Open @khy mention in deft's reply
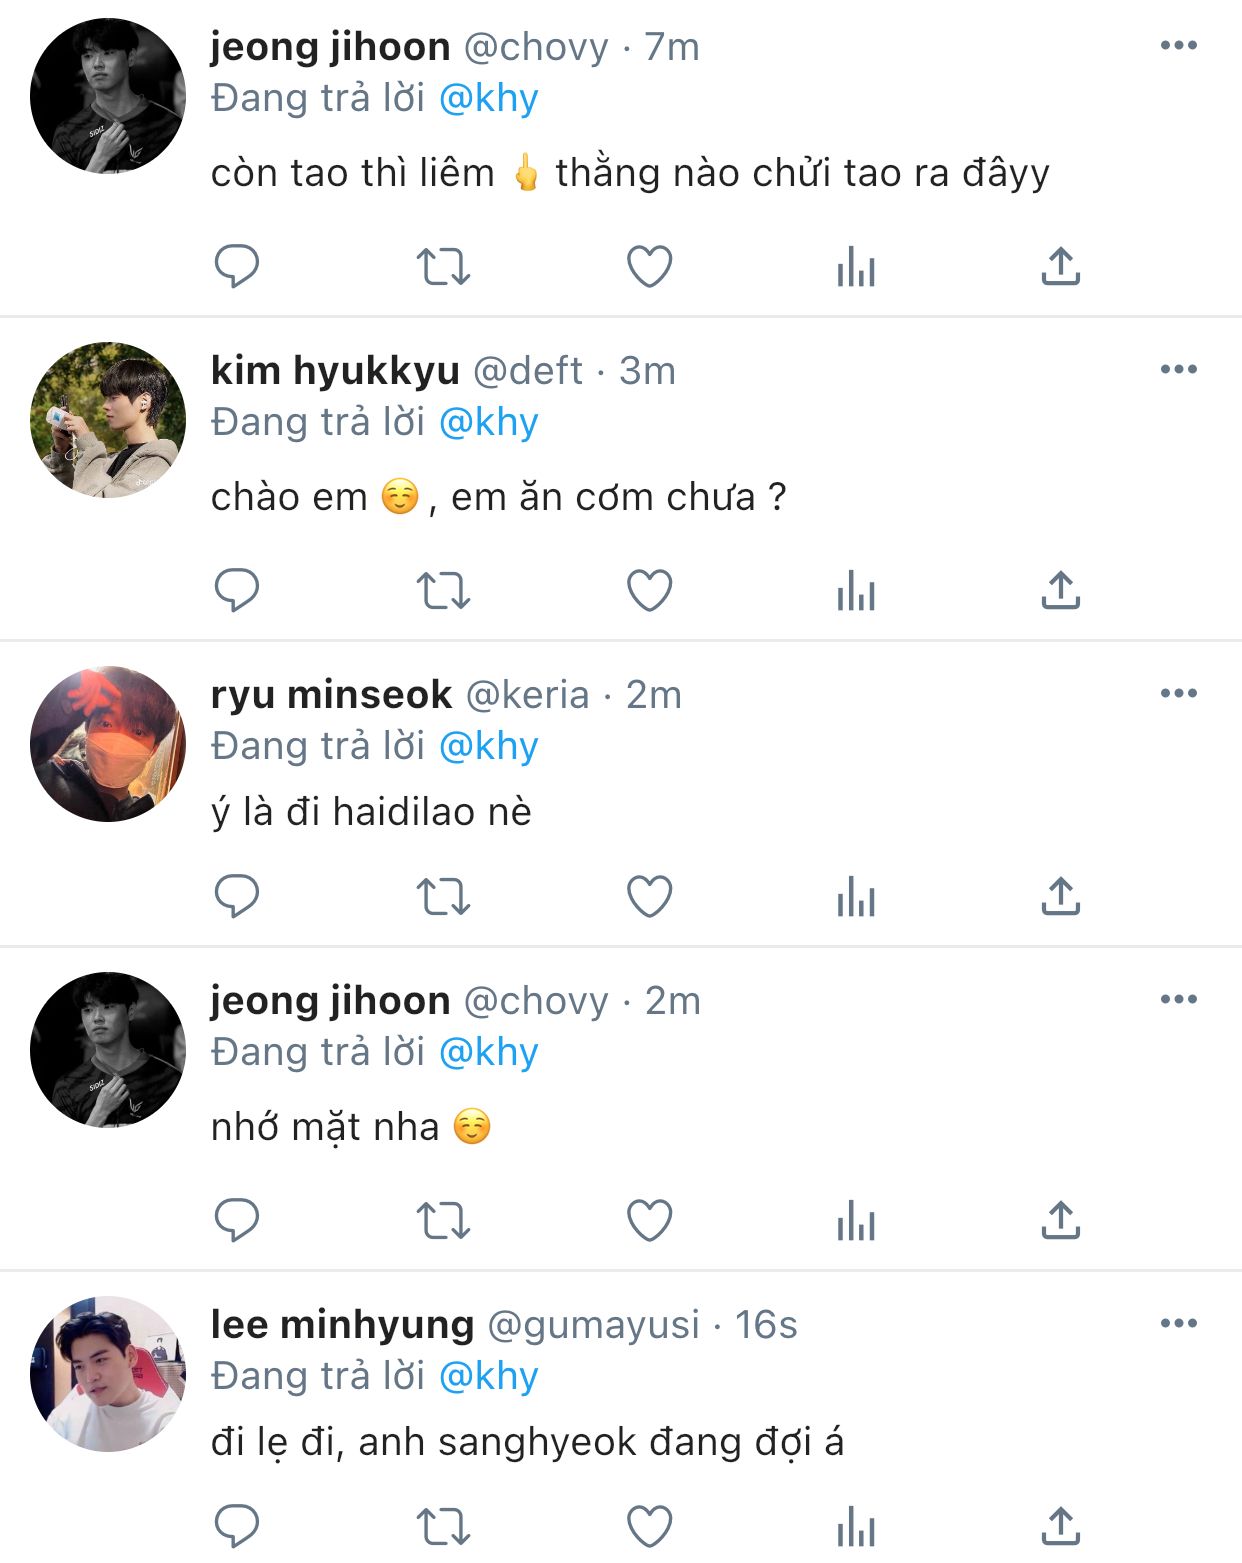The image size is (1242, 1563). point(488,422)
